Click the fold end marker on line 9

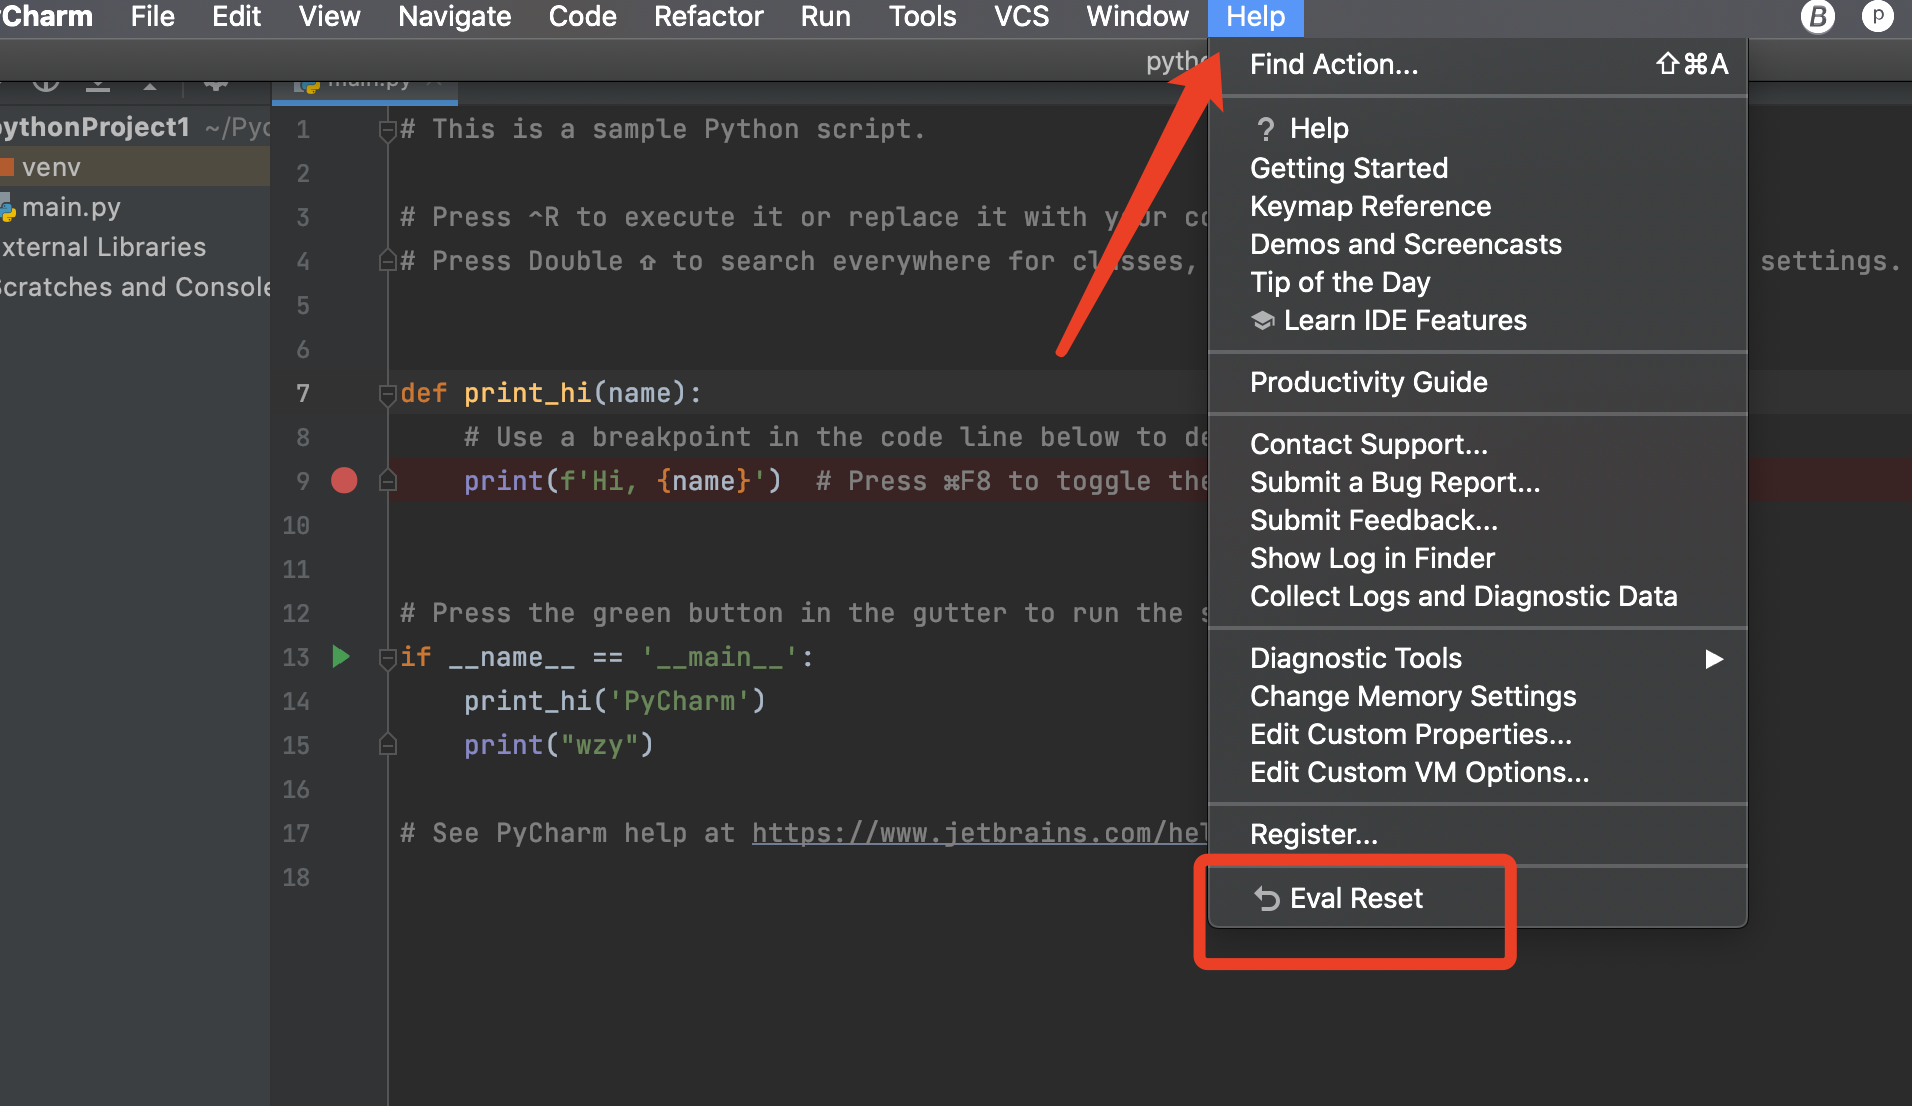pyautogui.click(x=388, y=481)
